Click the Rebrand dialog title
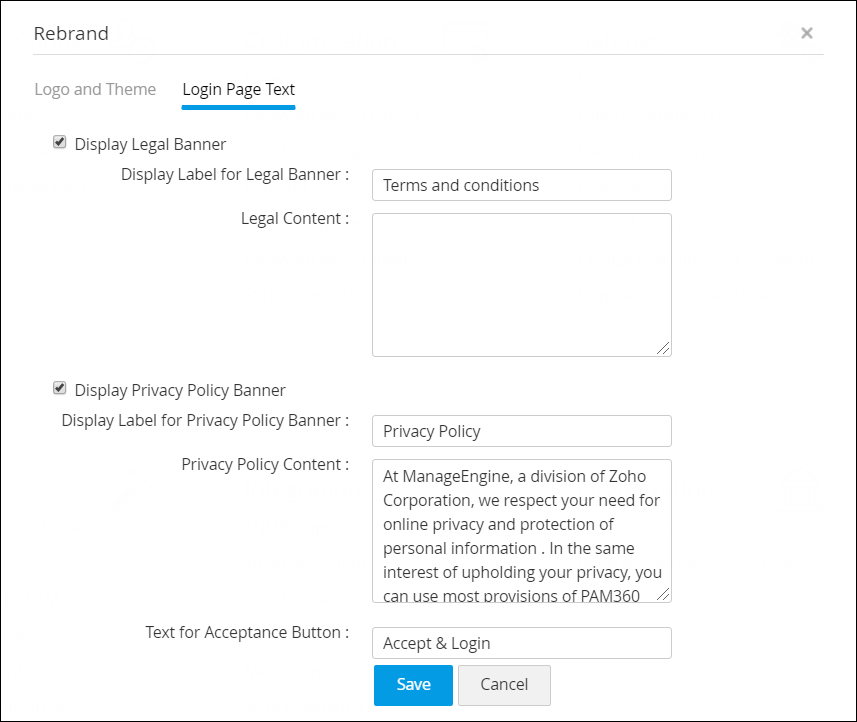The width and height of the screenshot is (857, 722). [x=71, y=33]
